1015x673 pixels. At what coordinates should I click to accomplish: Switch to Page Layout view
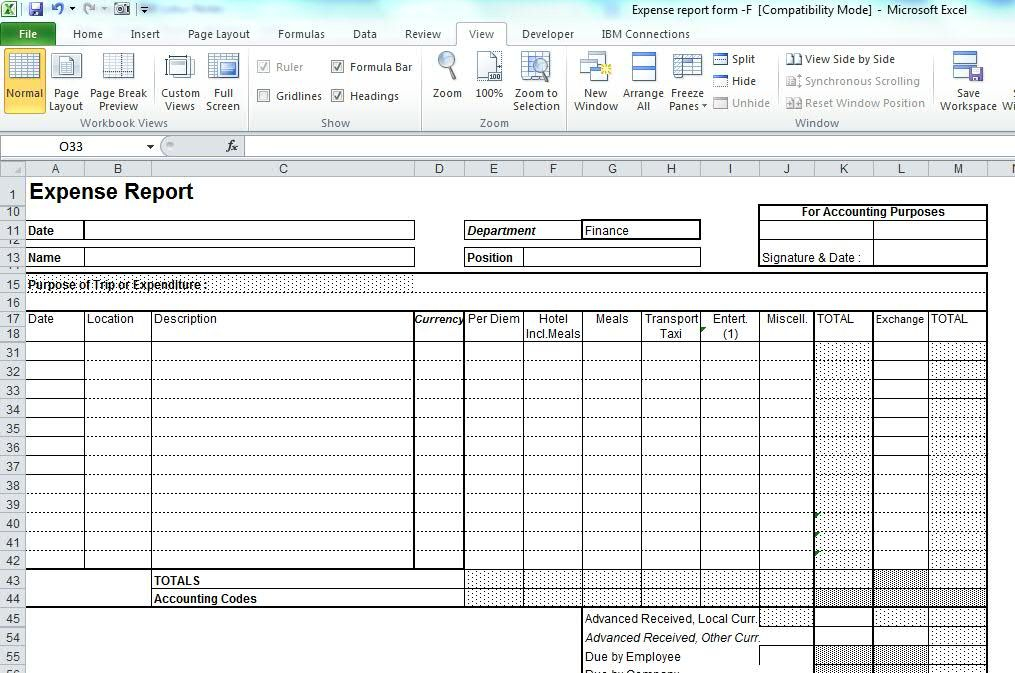[x=66, y=82]
